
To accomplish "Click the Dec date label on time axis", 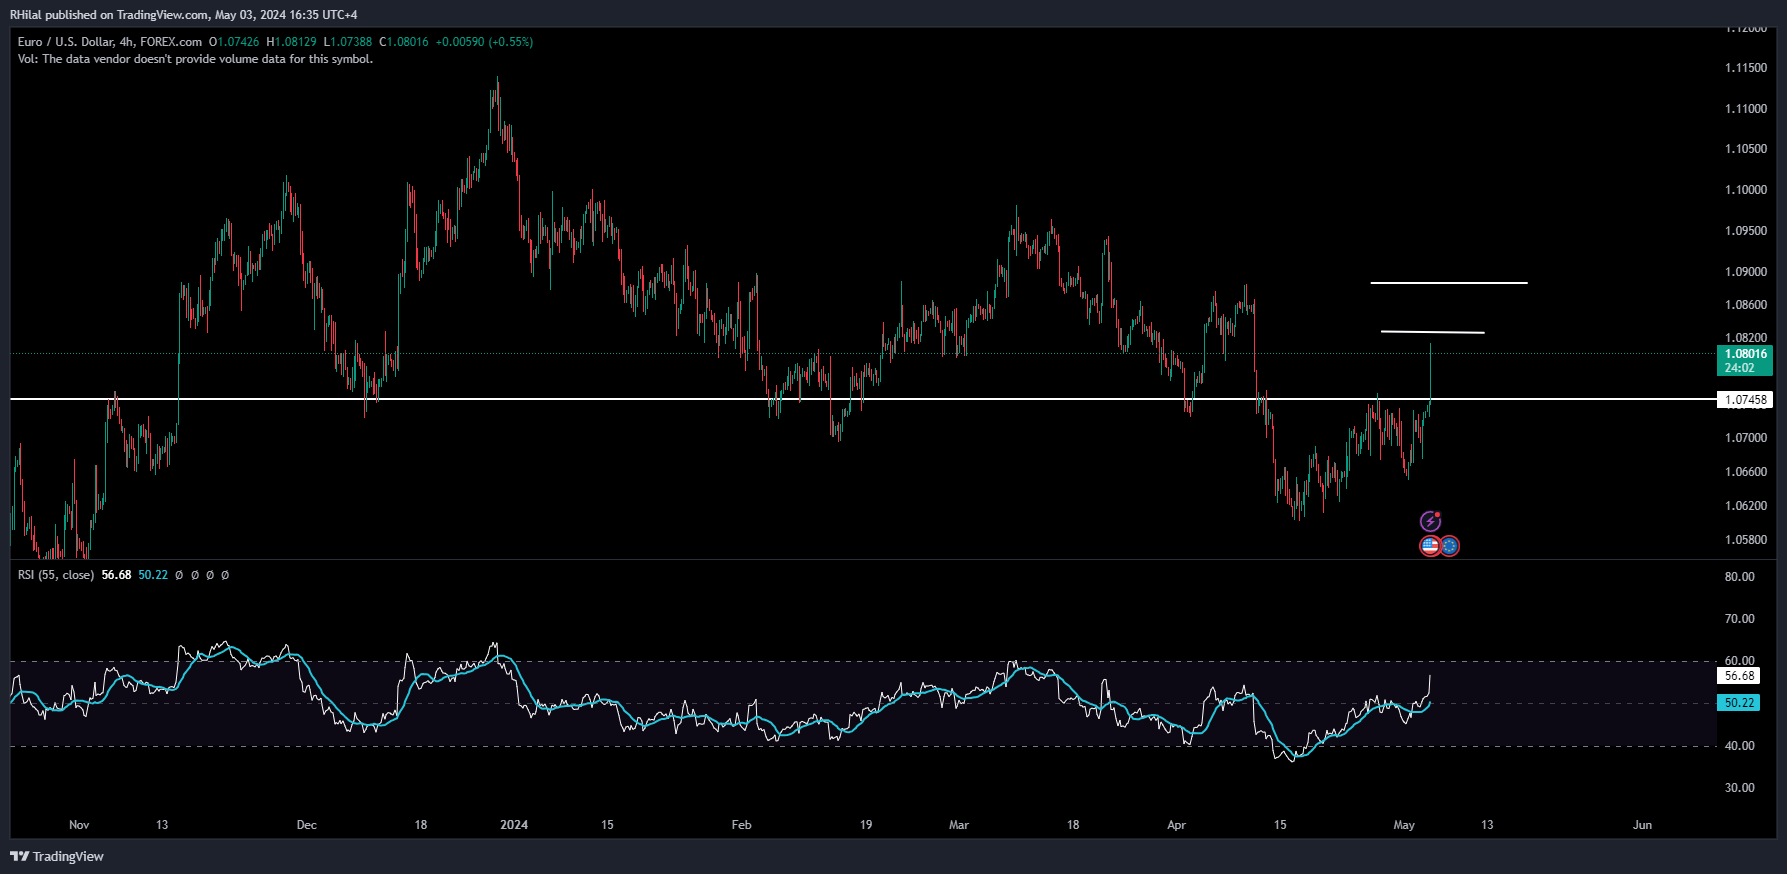I will 307,825.
